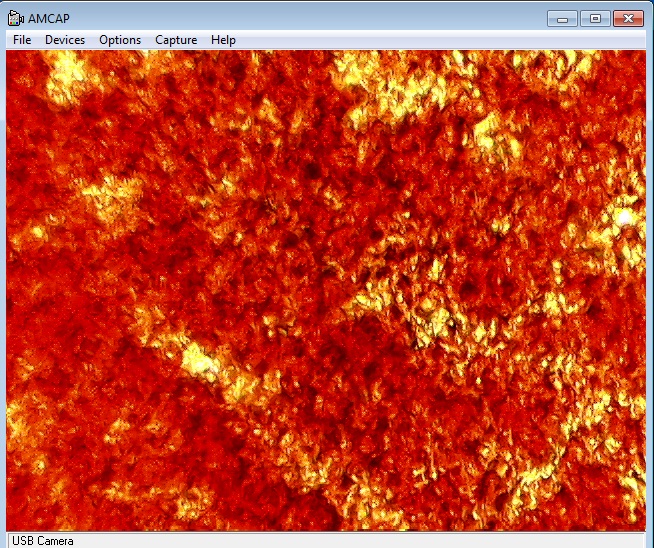Click the window's bottom-right resize corner
The image size is (654, 548).
click(x=647, y=541)
